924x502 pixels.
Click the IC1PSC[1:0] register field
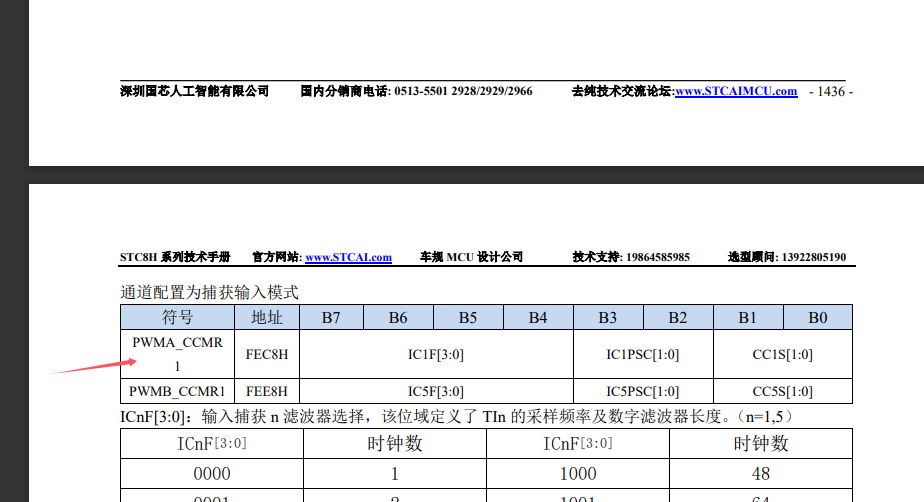(643, 354)
